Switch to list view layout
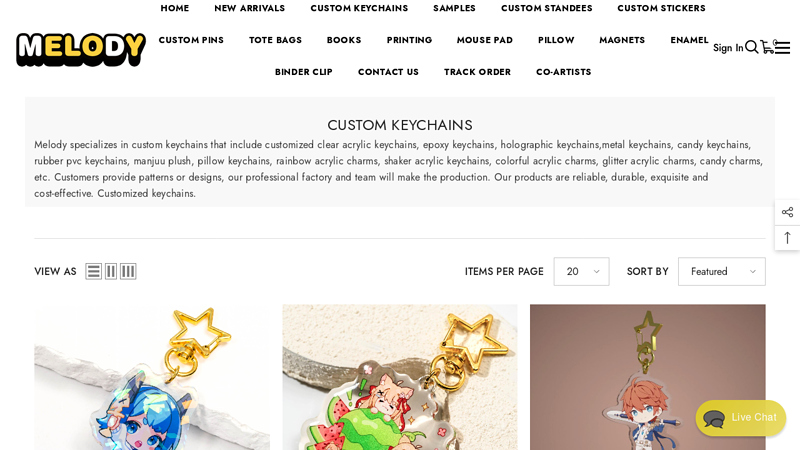The height and width of the screenshot is (450, 800). (x=93, y=271)
